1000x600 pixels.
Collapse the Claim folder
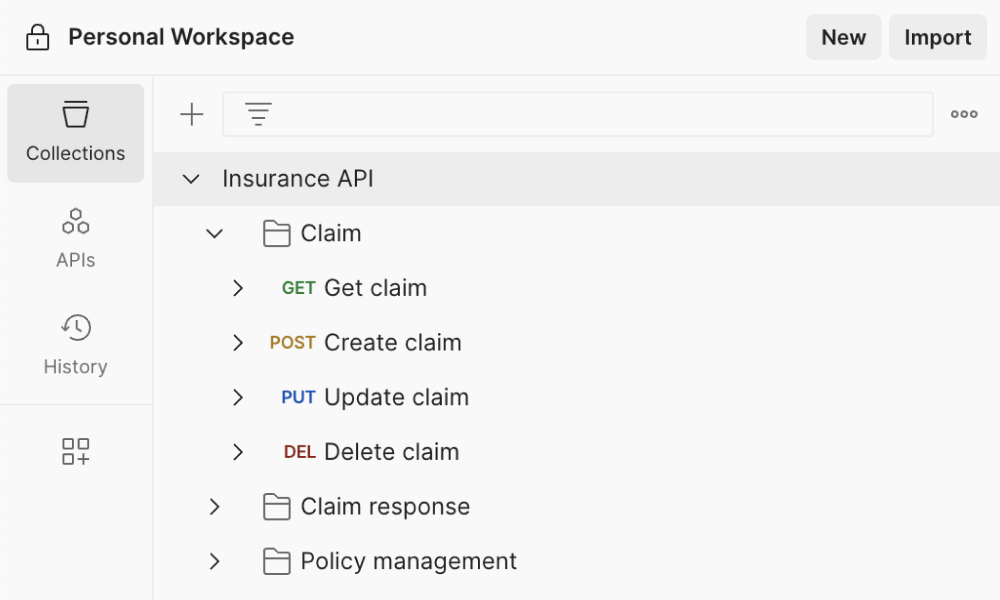(214, 232)
